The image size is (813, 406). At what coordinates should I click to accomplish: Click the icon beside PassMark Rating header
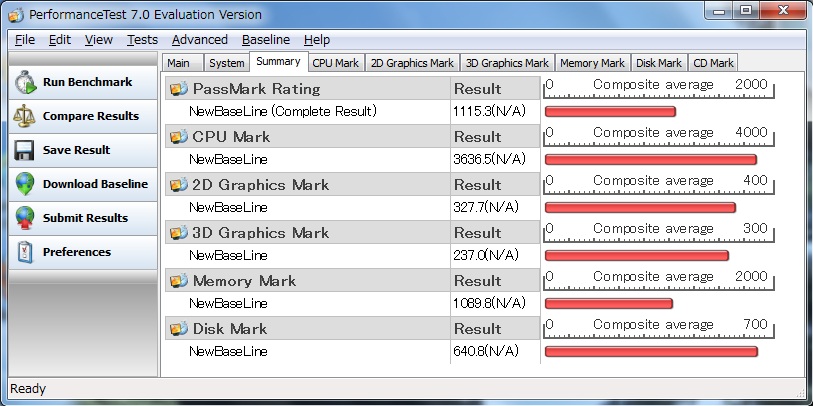click(179, 89)
